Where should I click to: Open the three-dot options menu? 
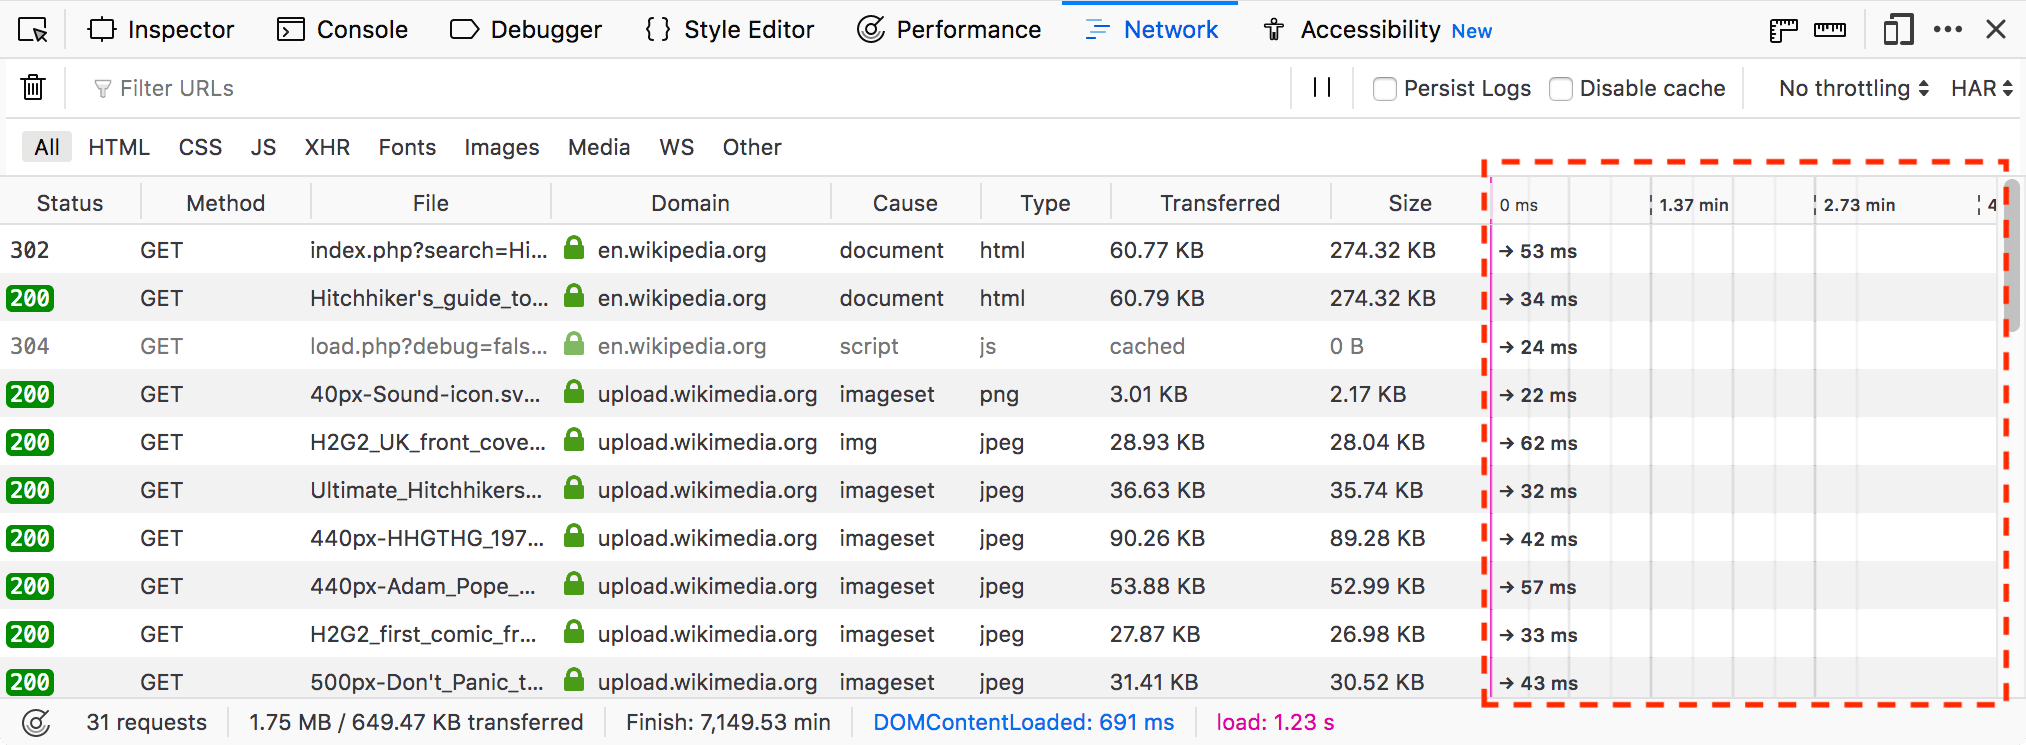tap(1947, 30)
